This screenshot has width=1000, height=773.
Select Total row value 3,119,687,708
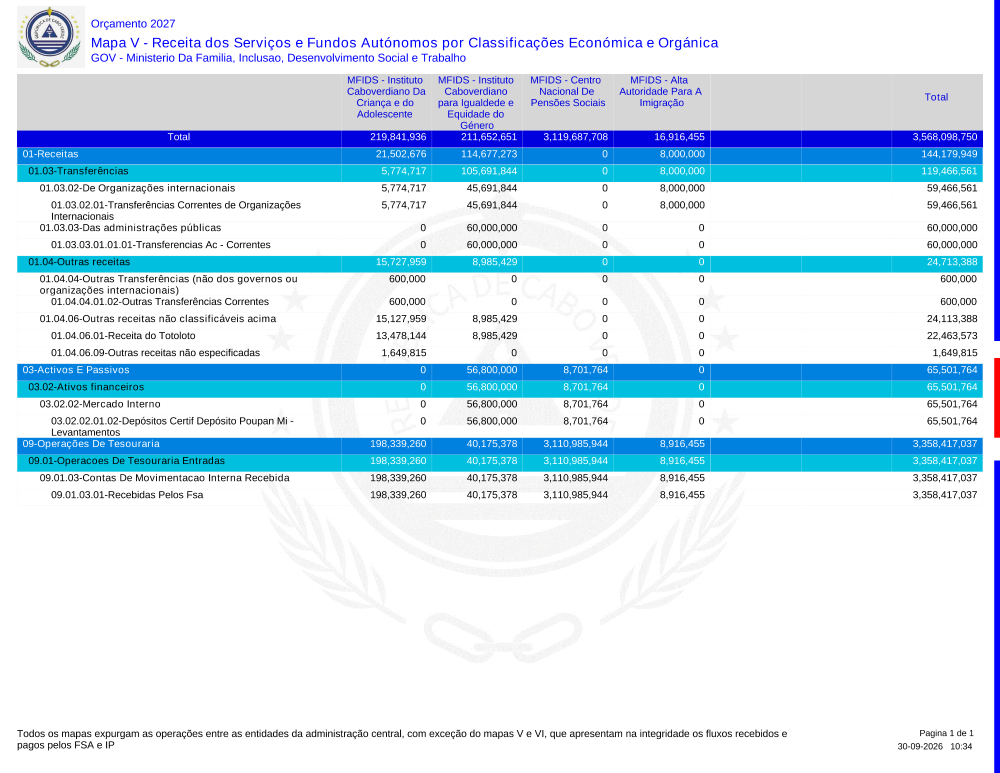click(575, 137)
